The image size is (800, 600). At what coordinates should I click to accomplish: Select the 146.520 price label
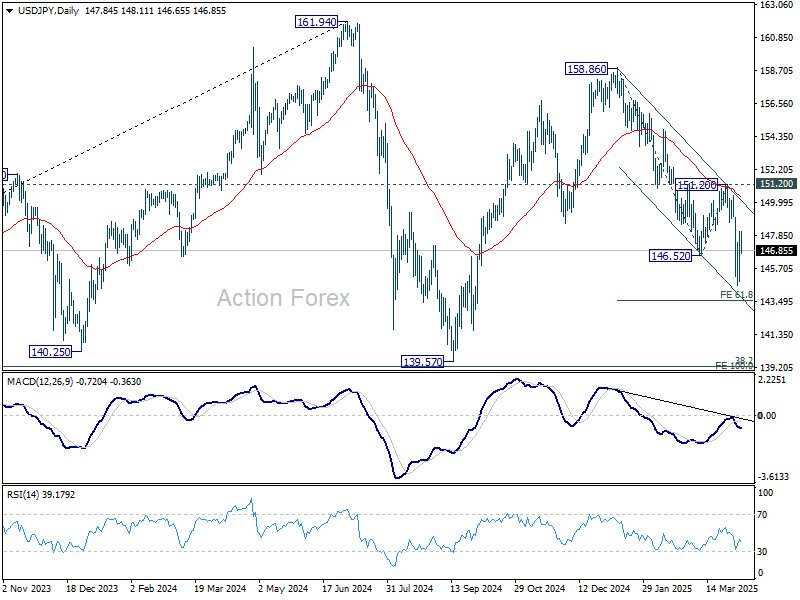670,256
